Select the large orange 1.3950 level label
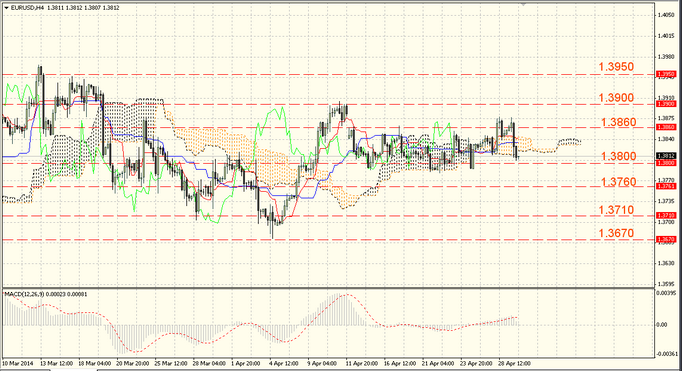This screenshot has height=371, width=682. coord(616,67)
